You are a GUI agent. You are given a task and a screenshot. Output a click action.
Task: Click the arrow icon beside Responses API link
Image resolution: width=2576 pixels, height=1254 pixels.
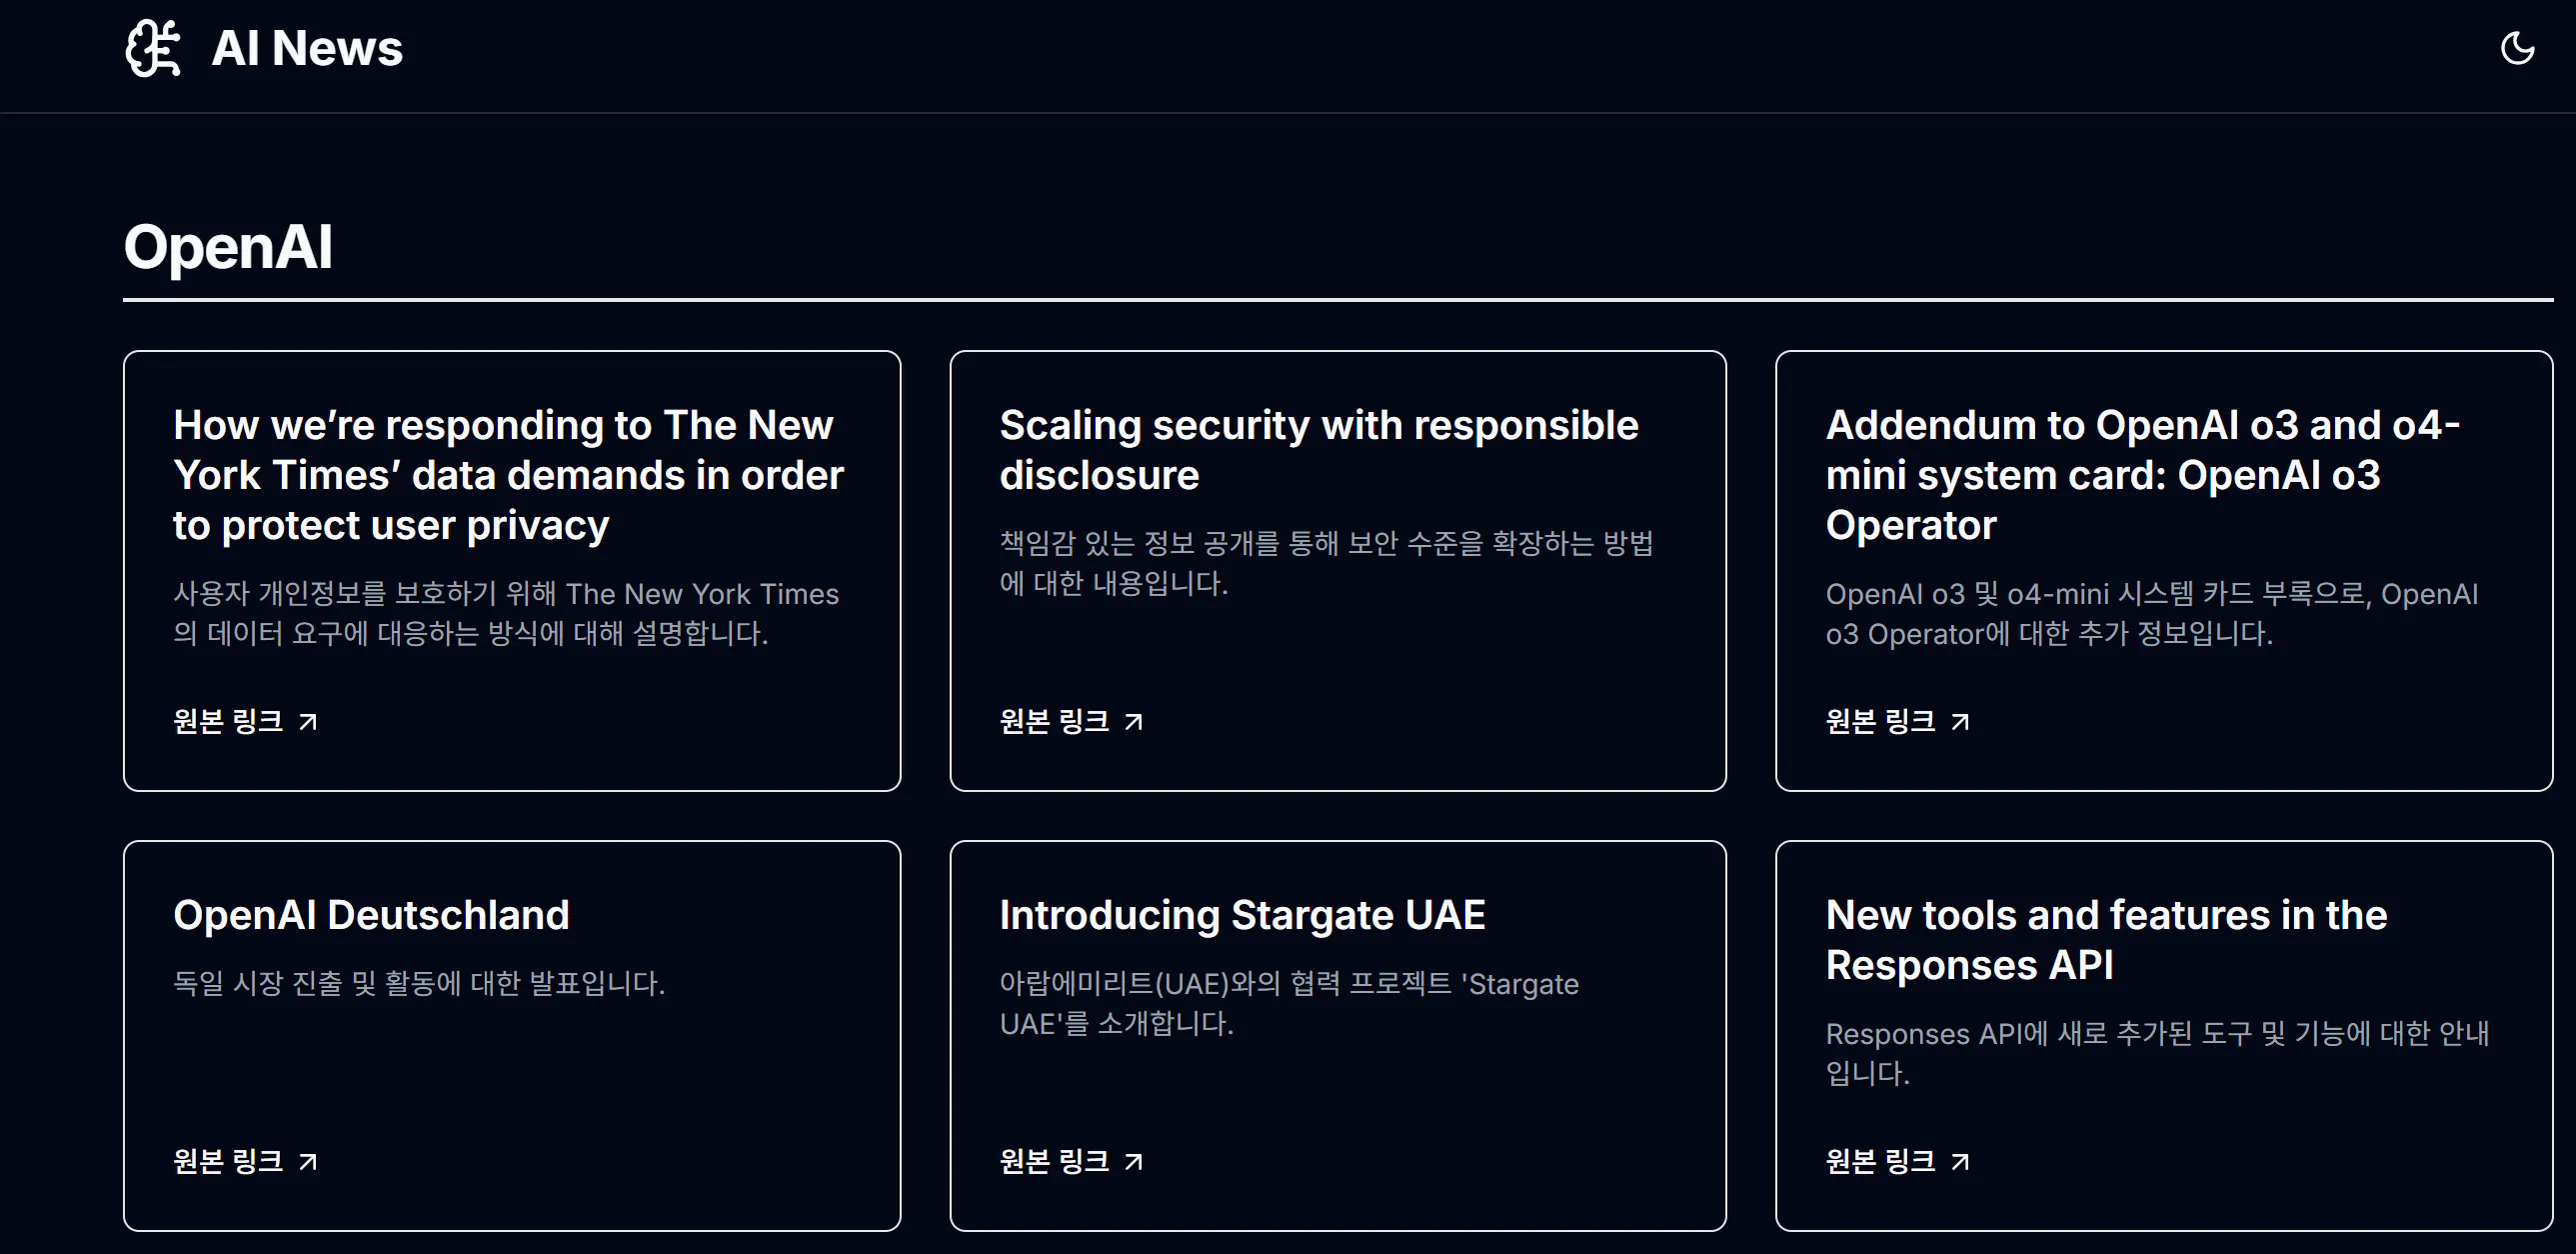click(x=1960, y=1162)
